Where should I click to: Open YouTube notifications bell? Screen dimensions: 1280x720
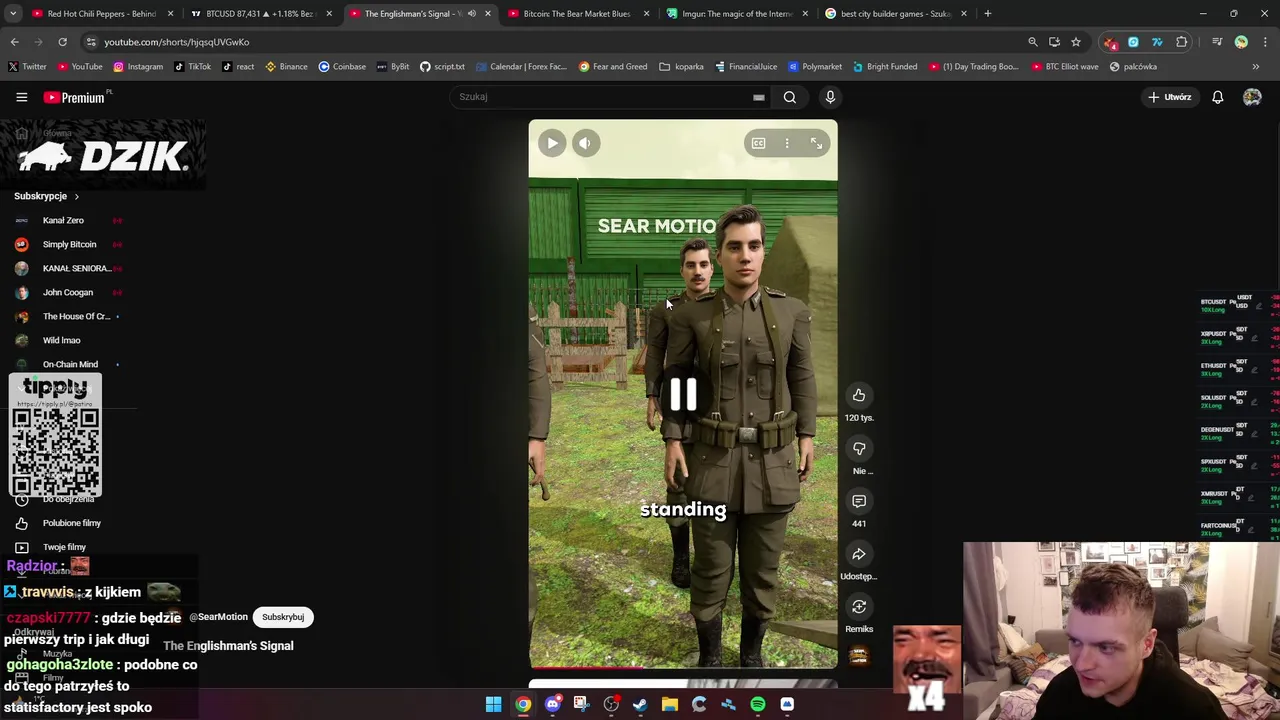pos(1218,97)
